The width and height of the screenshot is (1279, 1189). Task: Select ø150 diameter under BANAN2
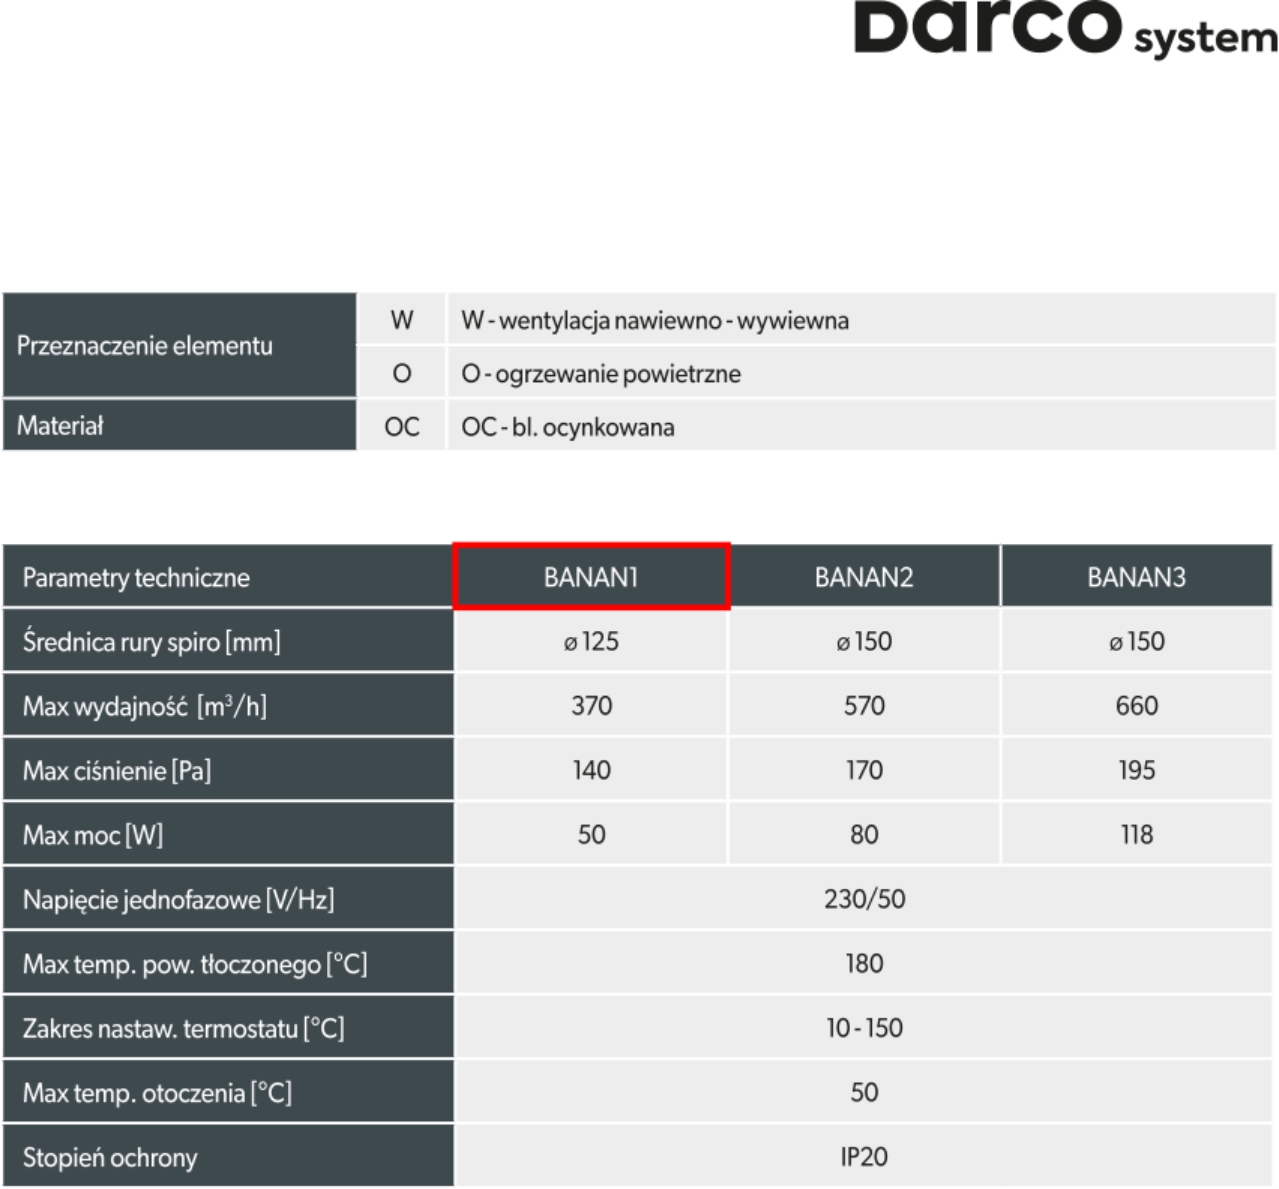pyautogui.click(x=864, y=641)
